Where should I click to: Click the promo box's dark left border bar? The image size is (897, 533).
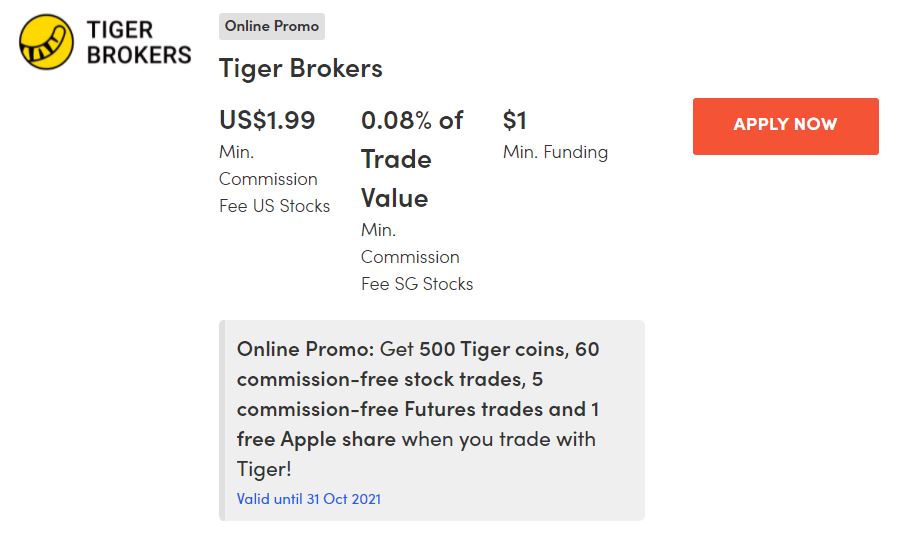(x=222, y=420)
